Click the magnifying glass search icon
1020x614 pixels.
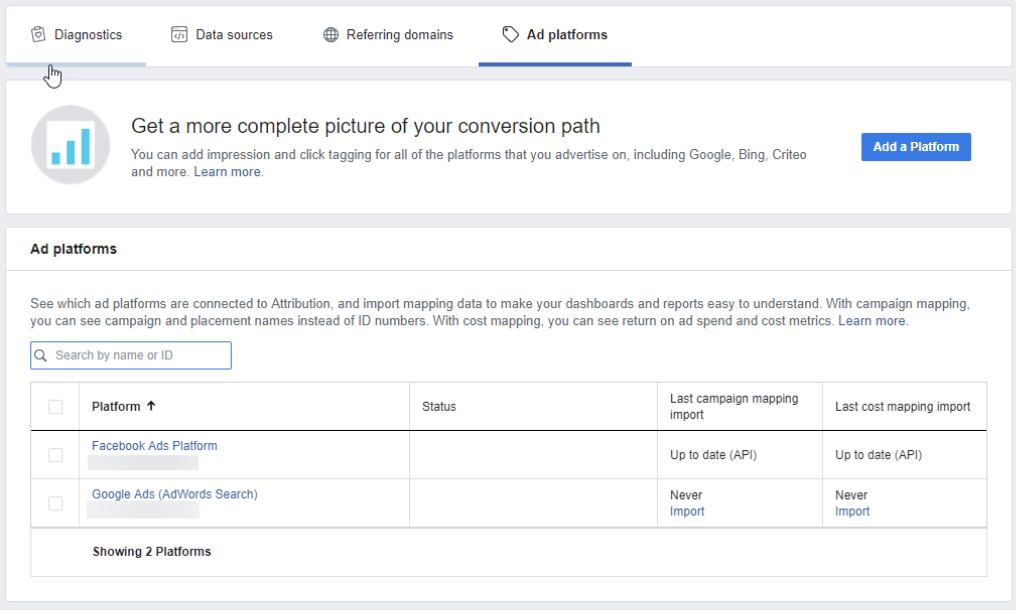click(40, 355)
